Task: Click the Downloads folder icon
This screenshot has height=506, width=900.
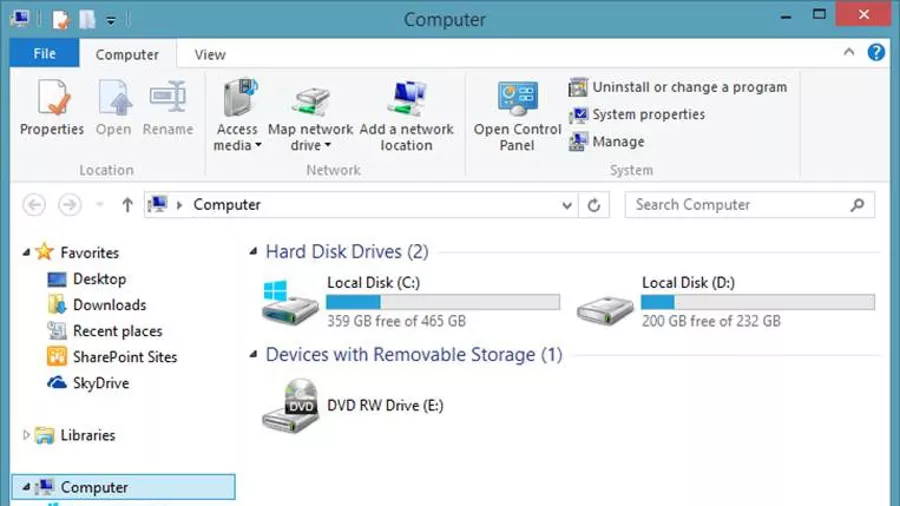Action: (57, 305)
